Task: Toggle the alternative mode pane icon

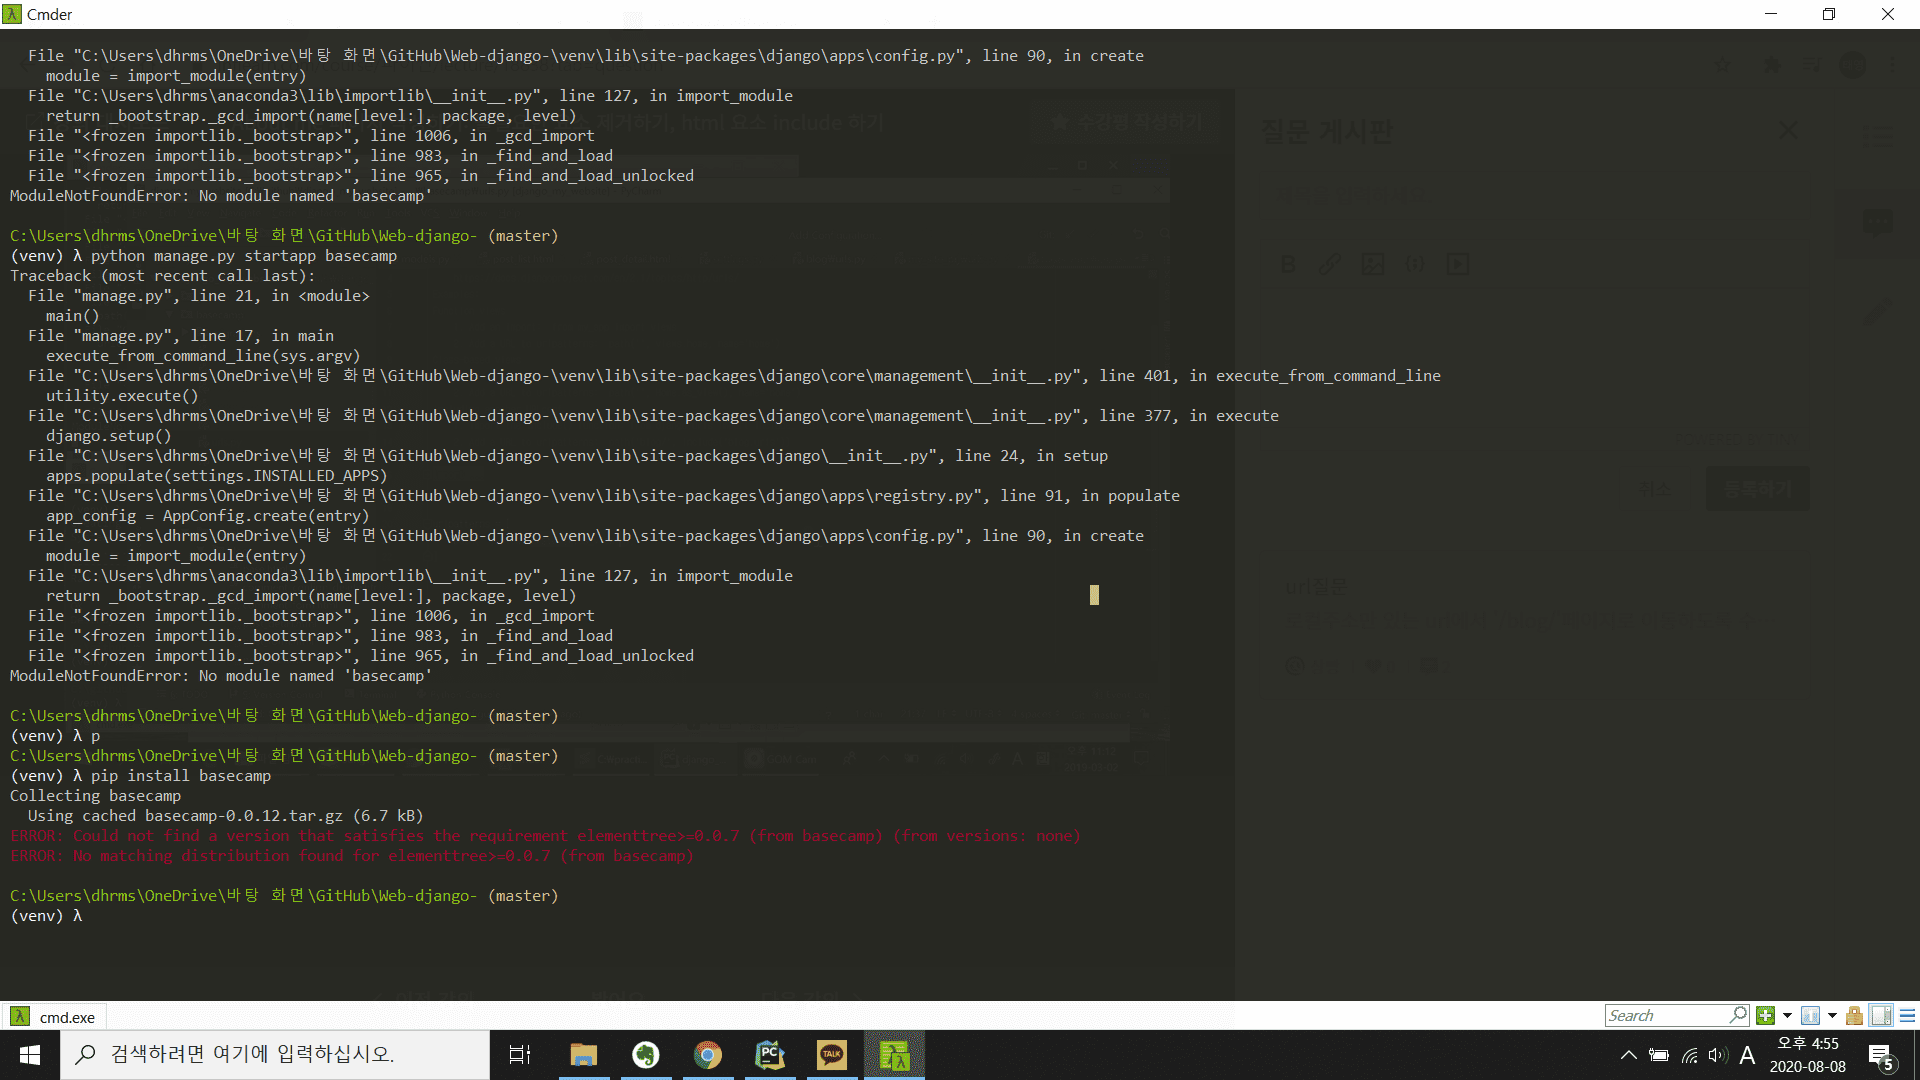Action: 1881,1016
